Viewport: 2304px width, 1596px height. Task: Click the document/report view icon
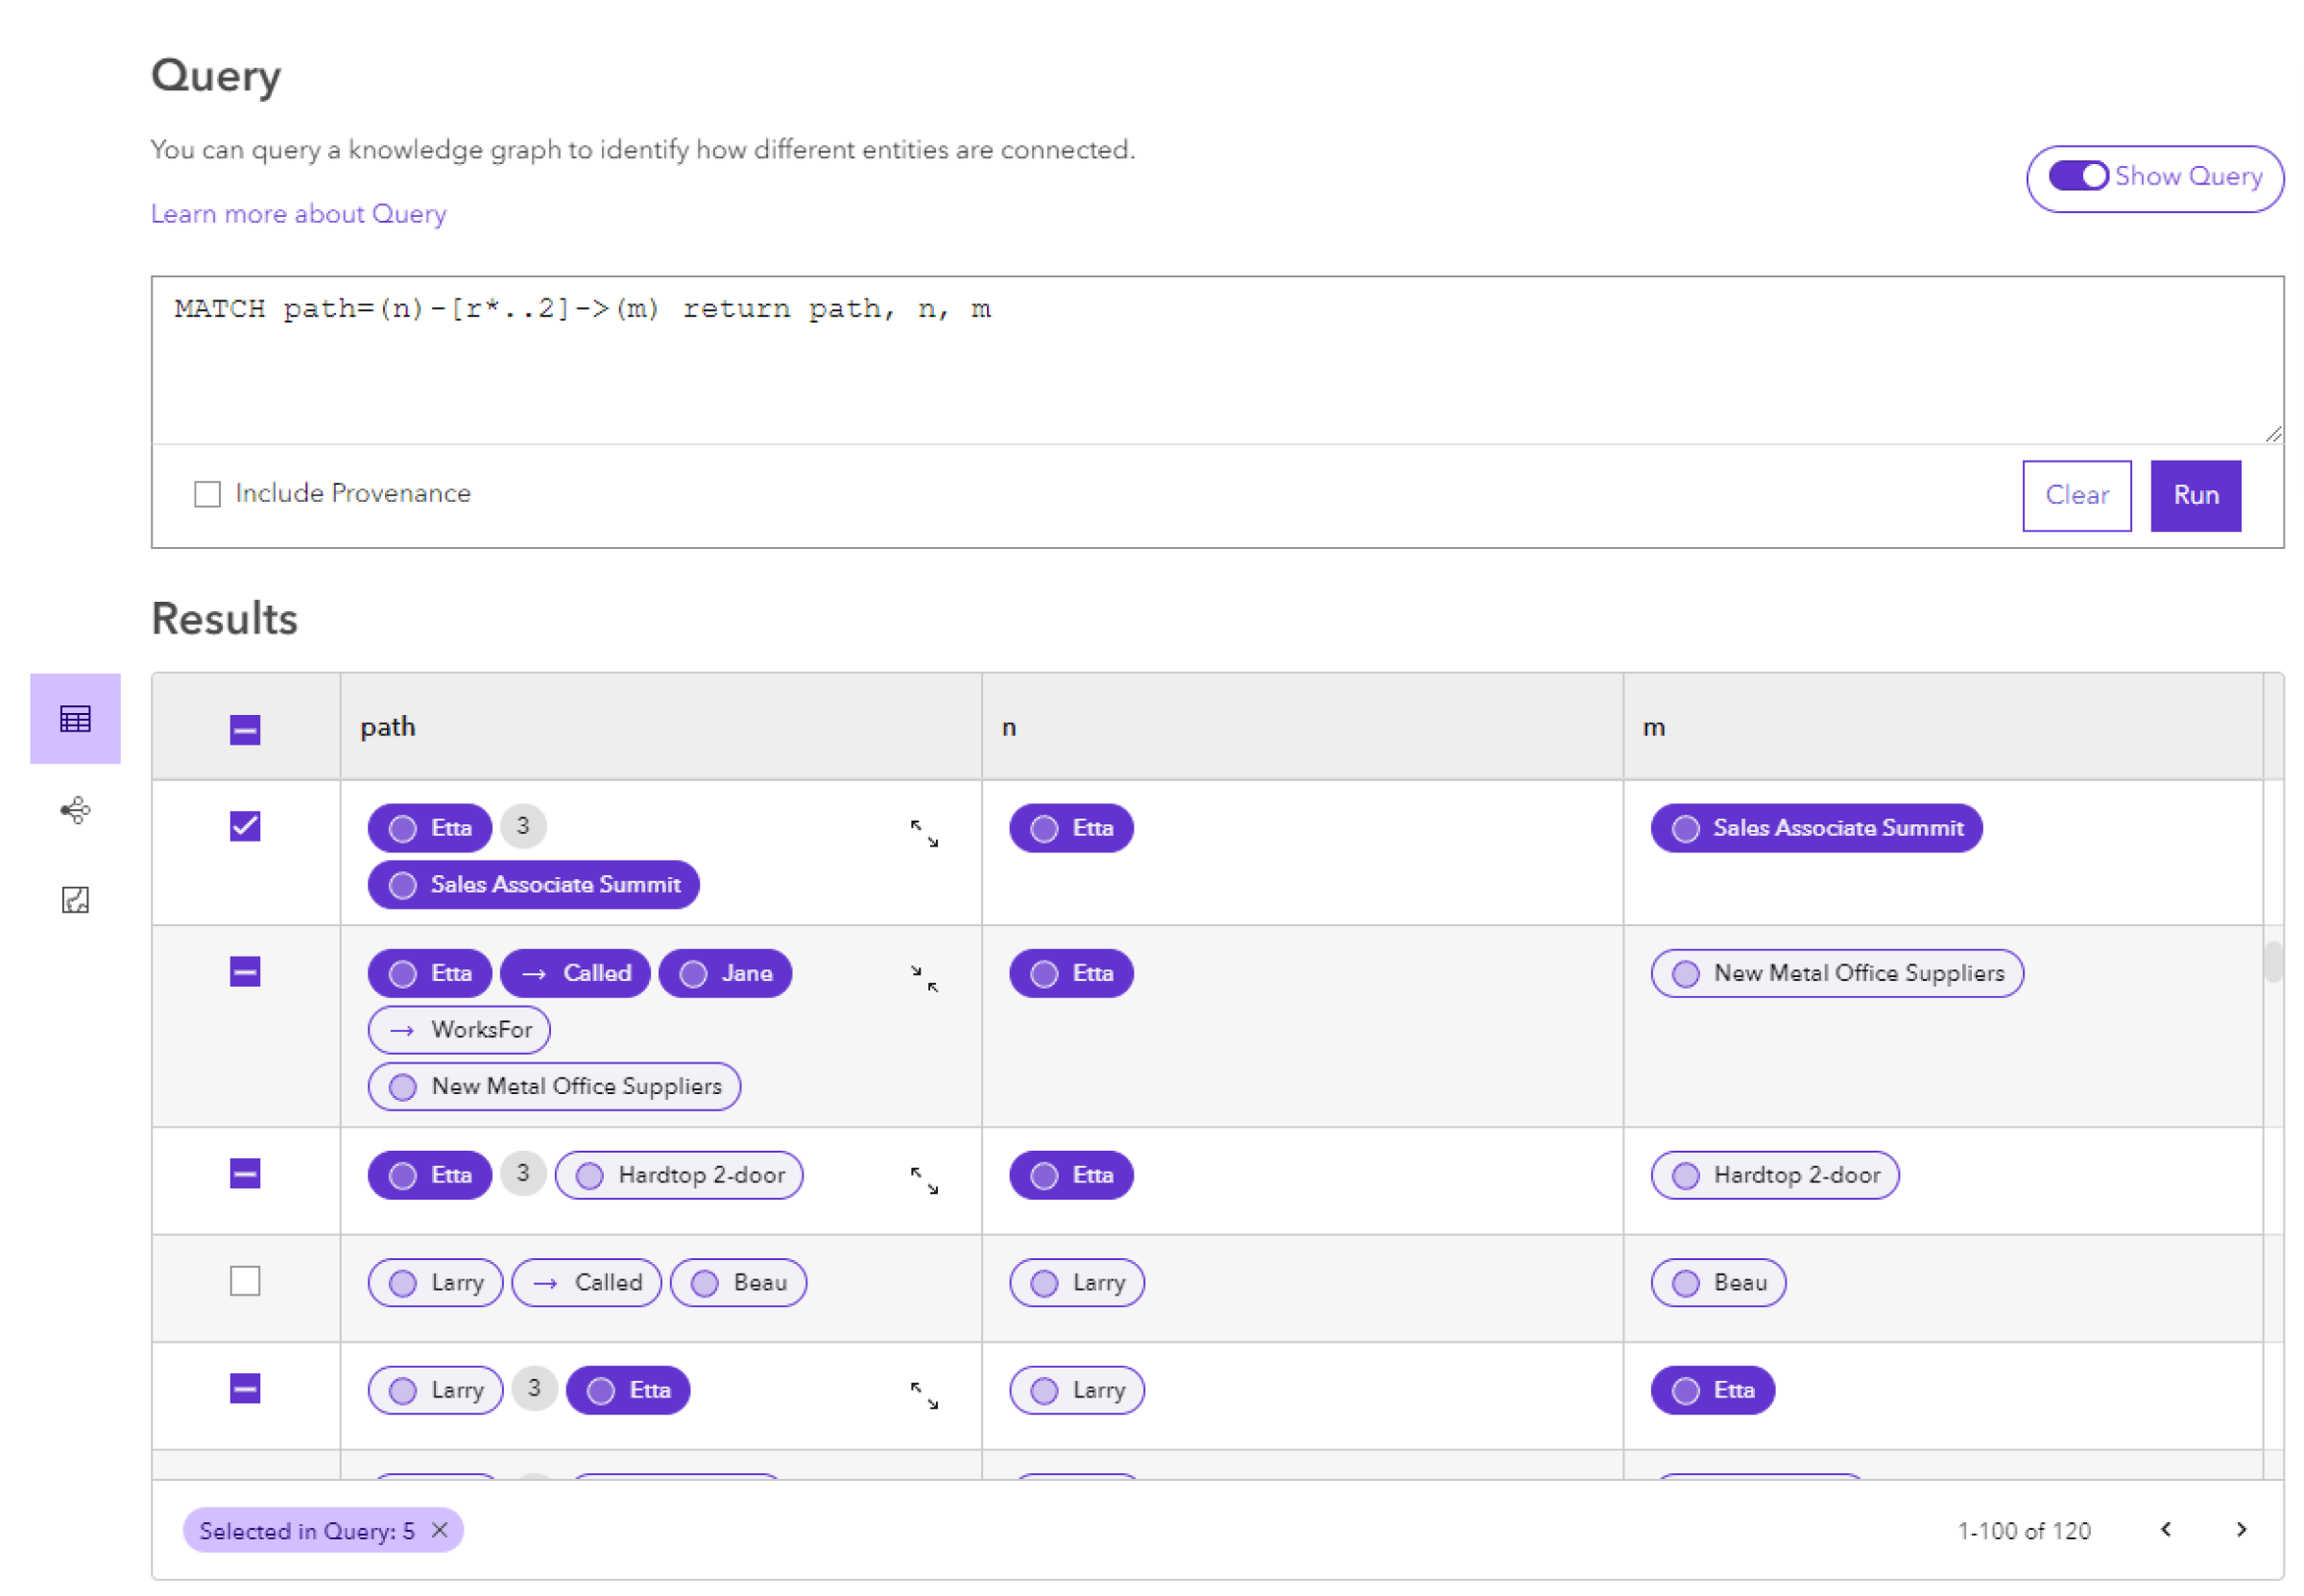(72, 901)
